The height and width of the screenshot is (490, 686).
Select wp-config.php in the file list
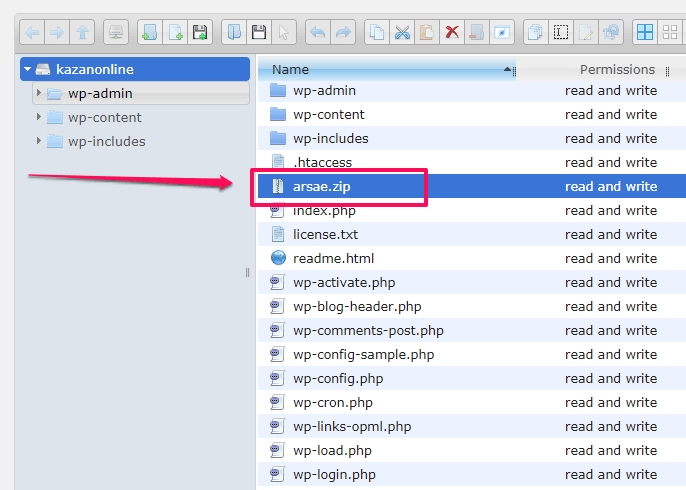pos(338,378)
